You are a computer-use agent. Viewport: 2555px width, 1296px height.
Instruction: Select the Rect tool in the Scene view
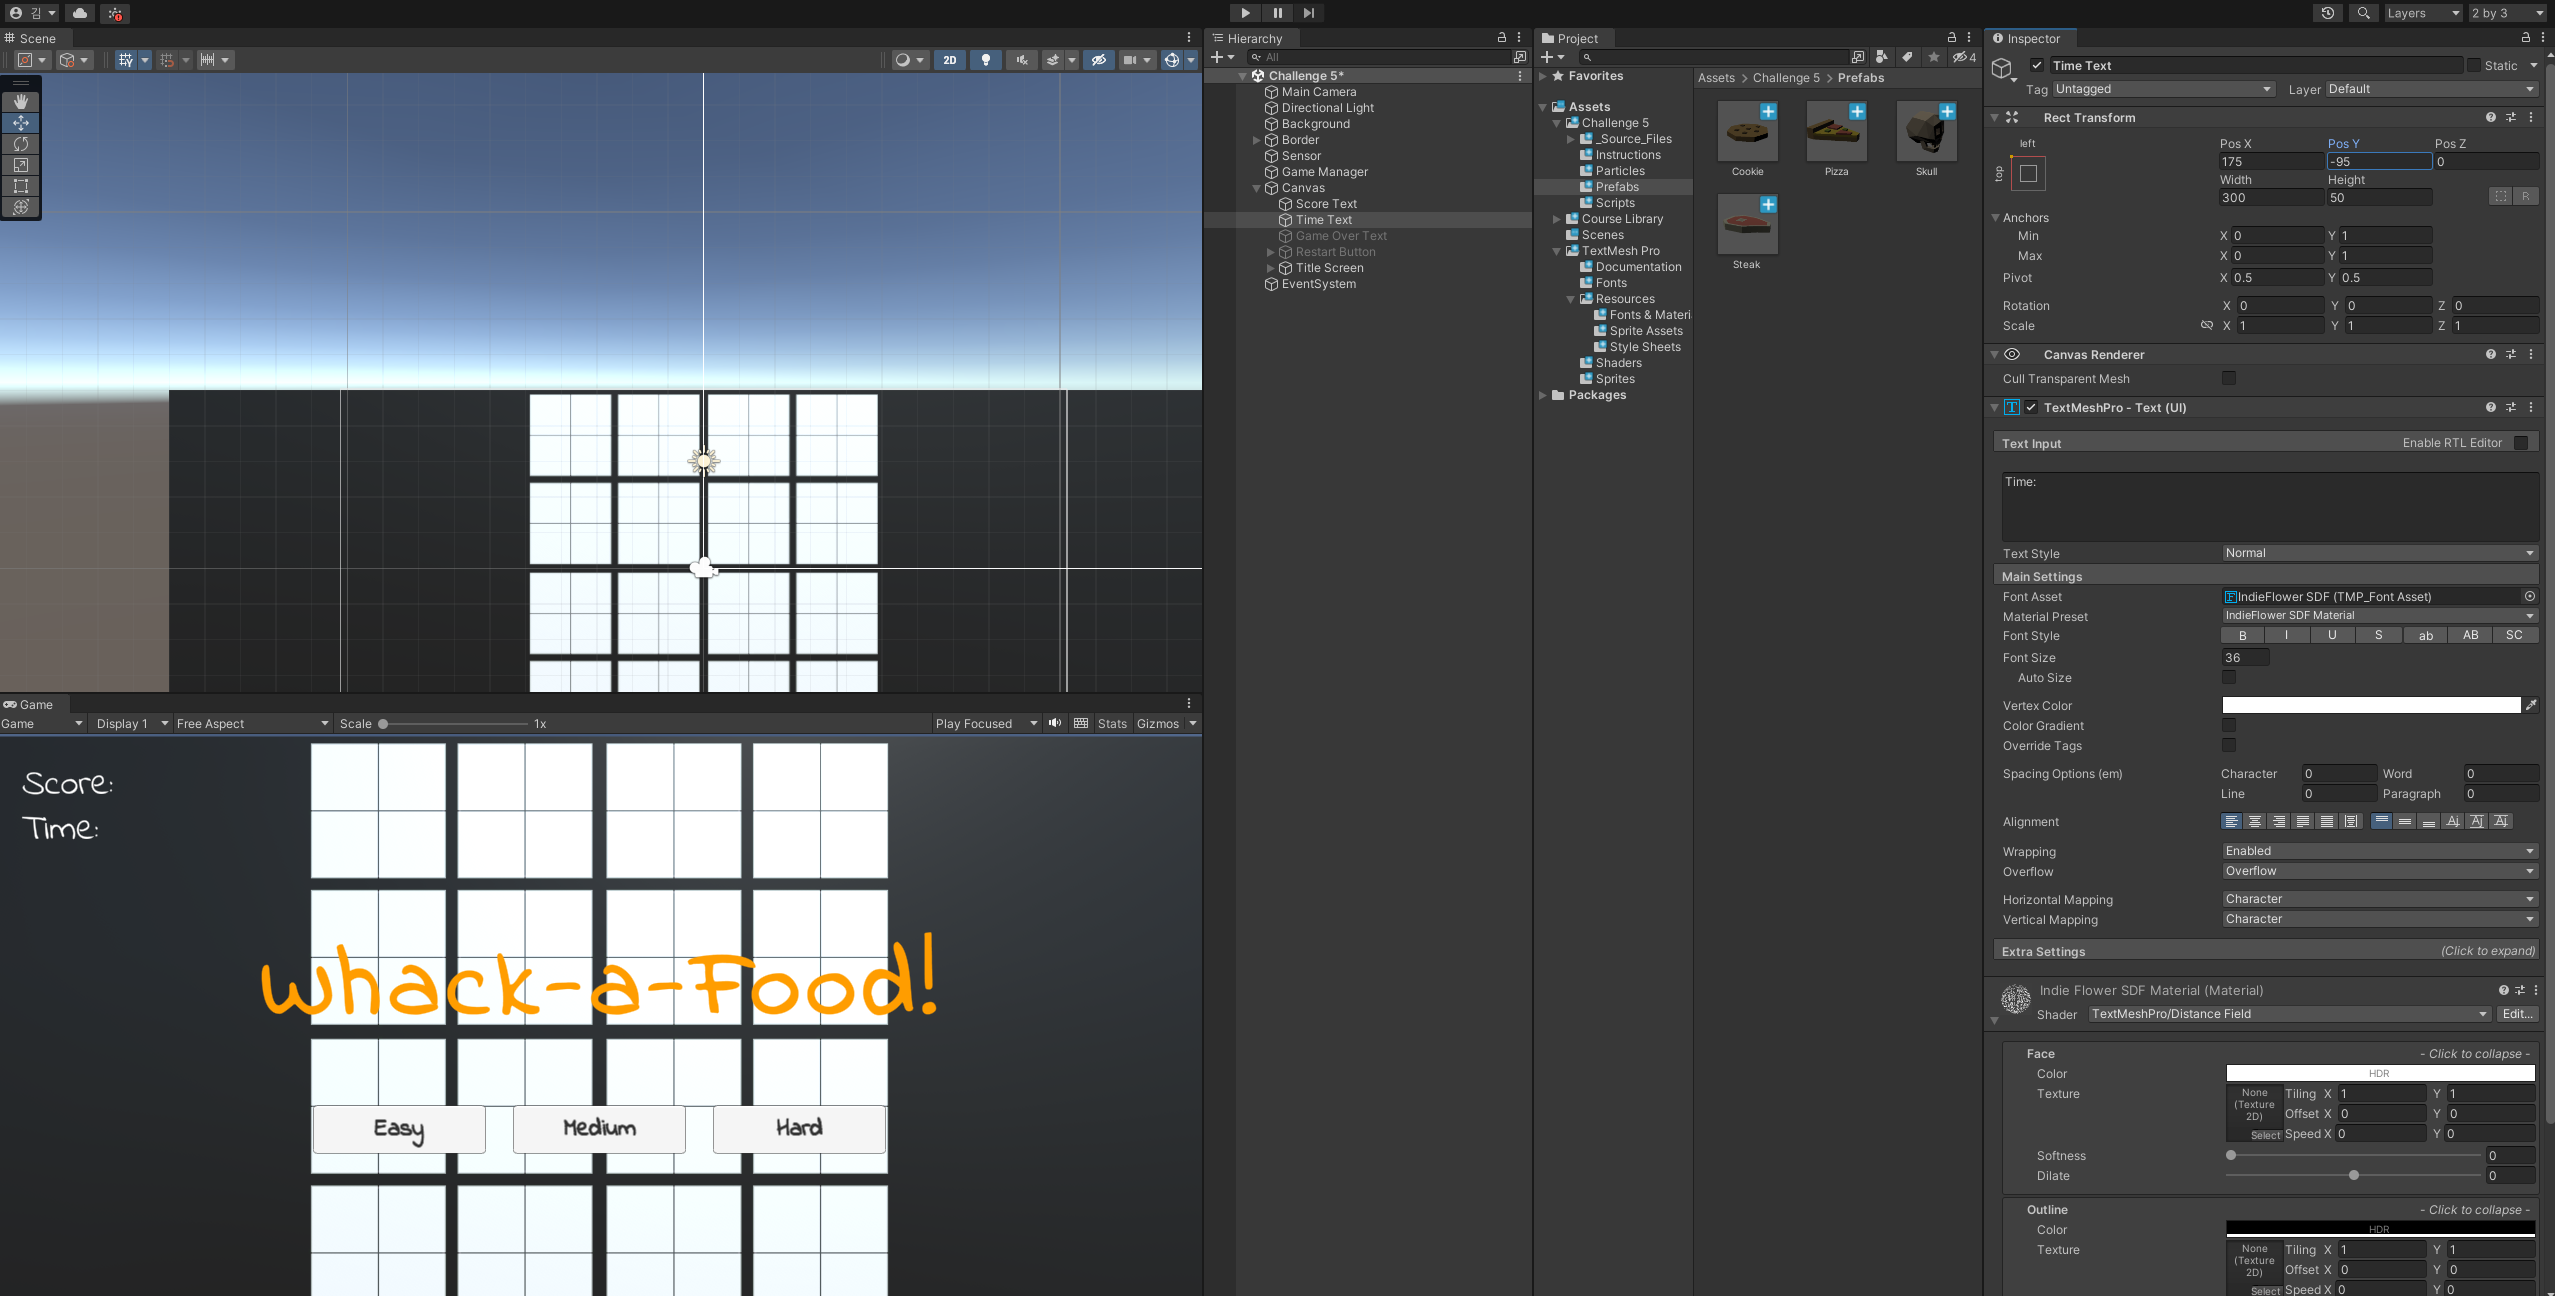[21, 186]
